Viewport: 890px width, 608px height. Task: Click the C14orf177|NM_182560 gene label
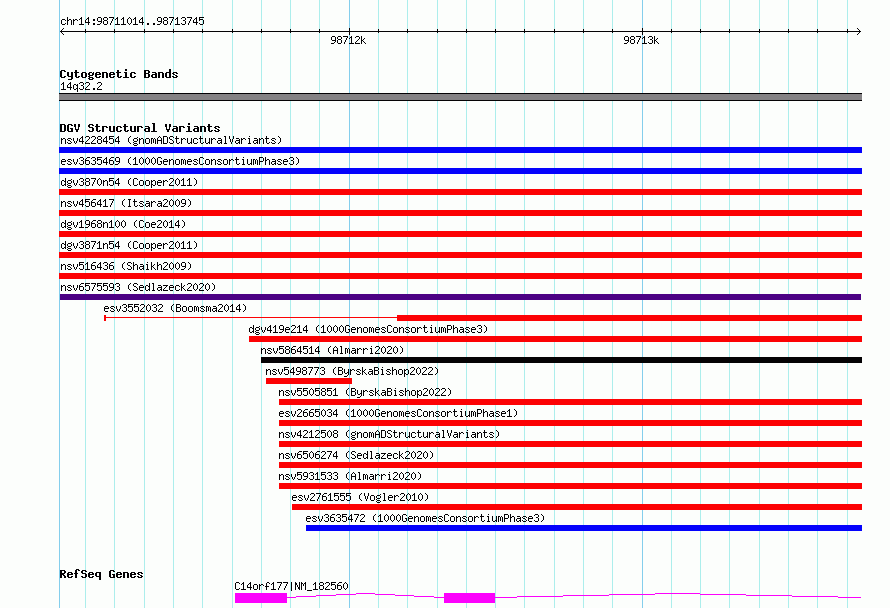pyautogui.click(x=291, y=586)
